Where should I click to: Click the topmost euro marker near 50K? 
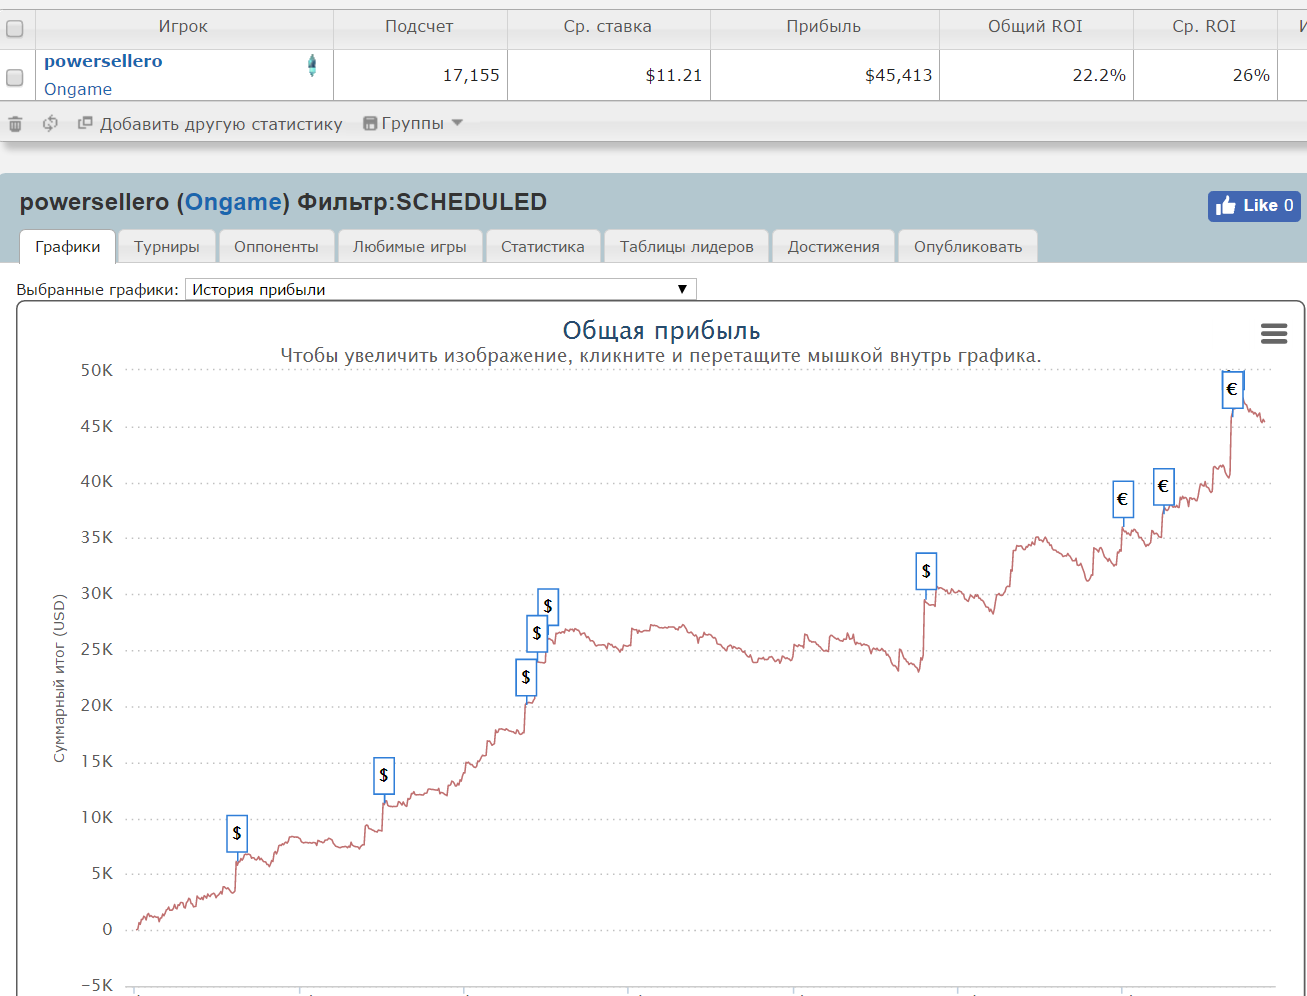[1232, 389]
